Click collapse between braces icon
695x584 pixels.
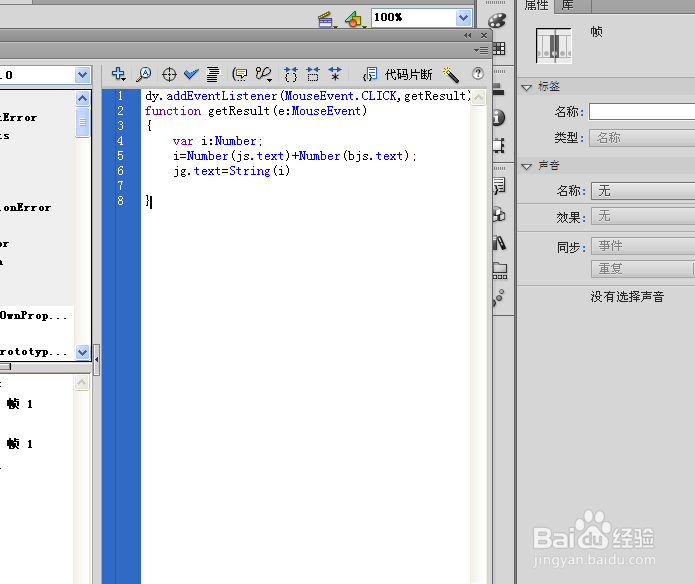(x=291, y=74)
